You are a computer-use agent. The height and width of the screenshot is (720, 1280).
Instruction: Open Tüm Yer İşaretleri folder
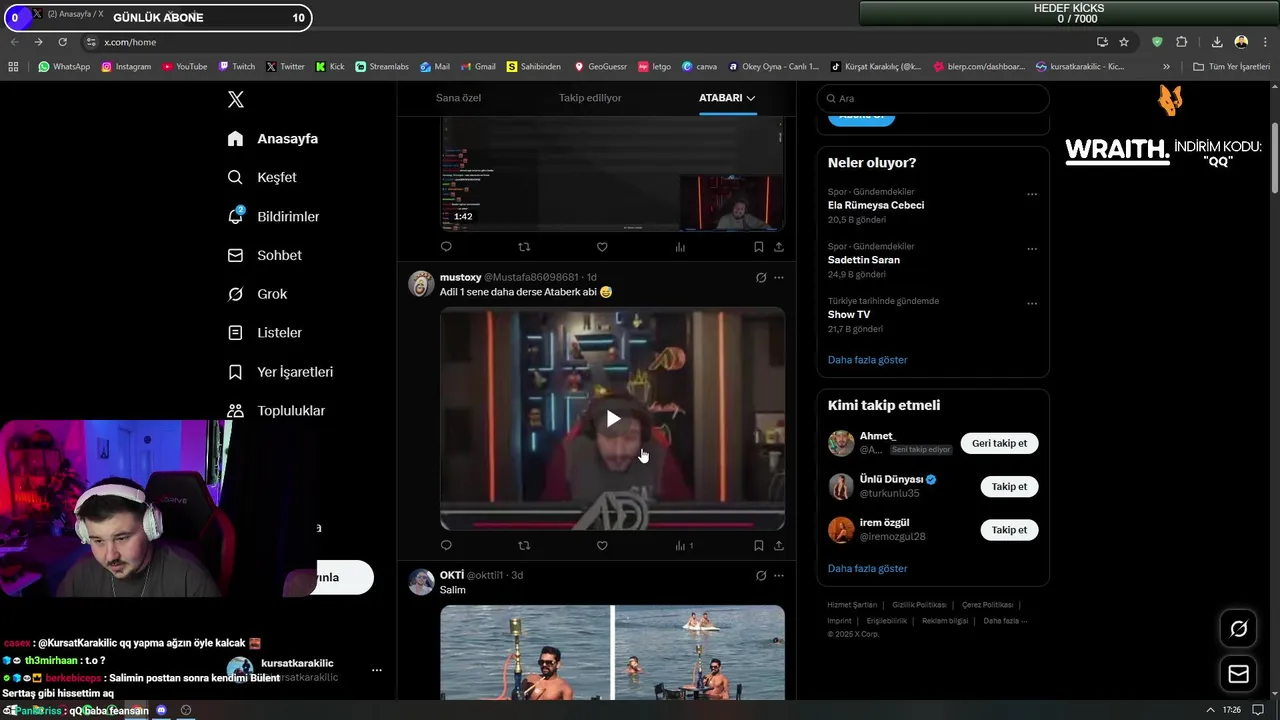pyautogui.click(x=1231, y=67)
